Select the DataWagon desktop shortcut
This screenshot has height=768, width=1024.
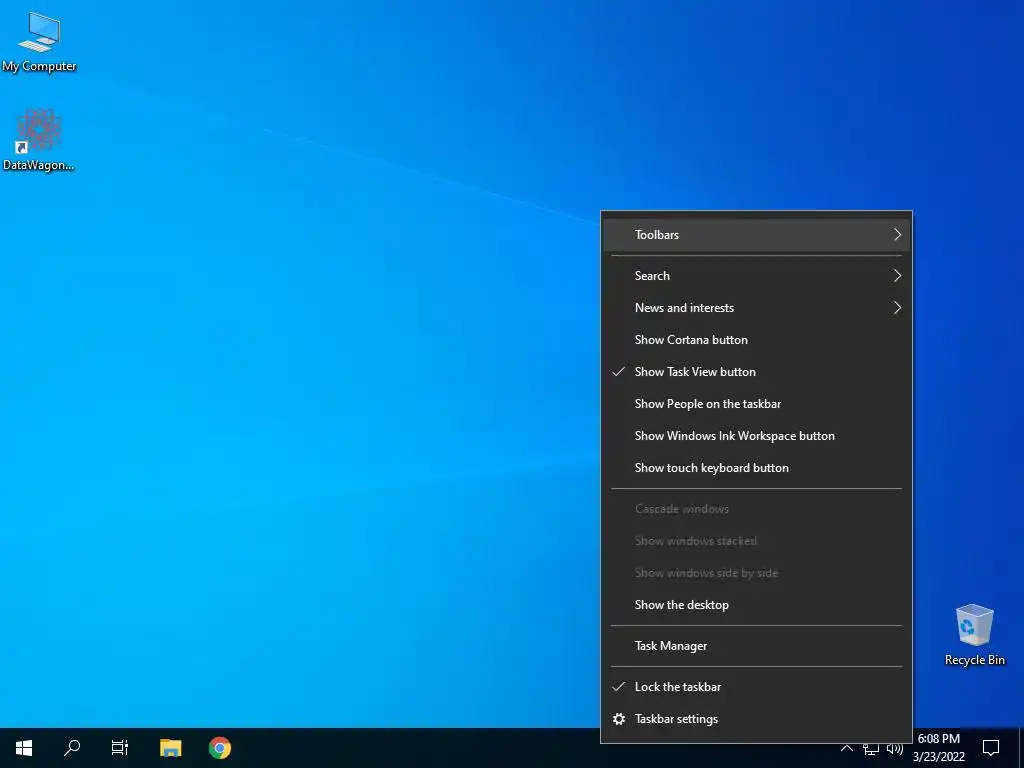(x=39, y=140)
